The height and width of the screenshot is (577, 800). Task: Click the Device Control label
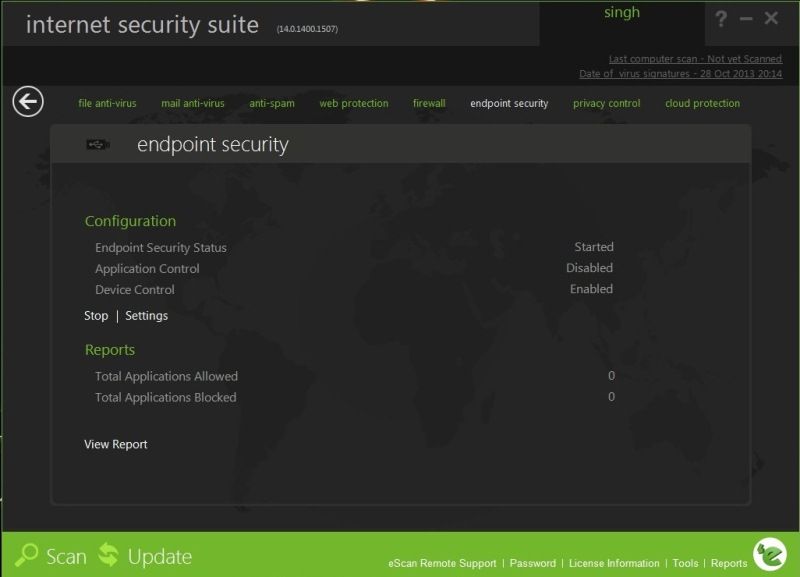coord(135,290)
